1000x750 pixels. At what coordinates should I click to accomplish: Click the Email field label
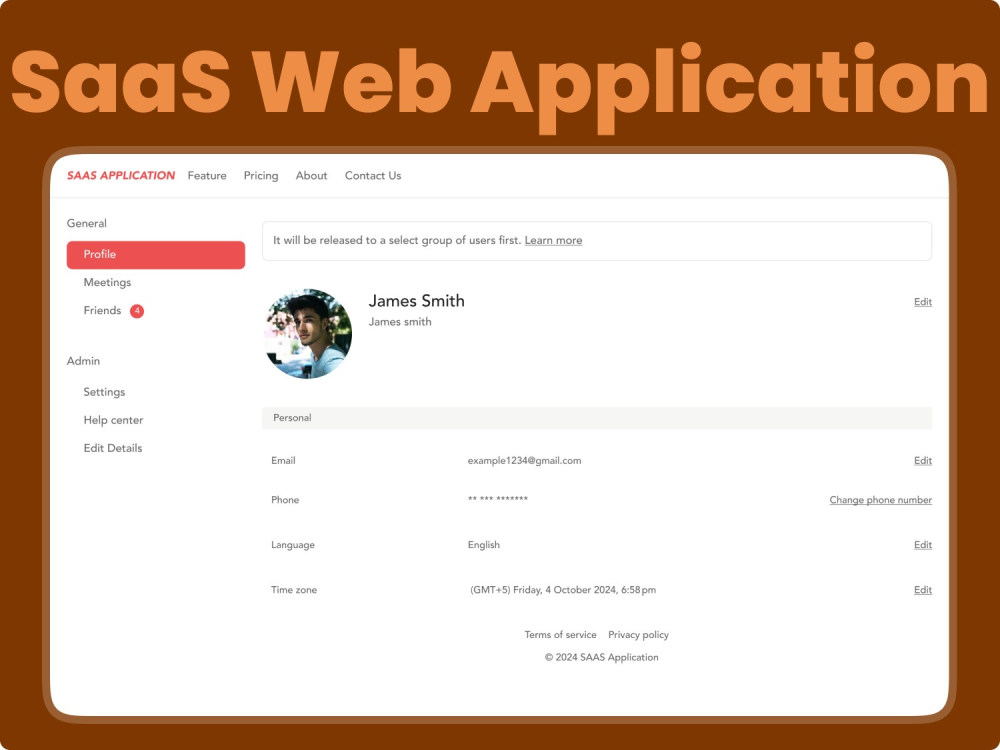(x=283, y=460)
